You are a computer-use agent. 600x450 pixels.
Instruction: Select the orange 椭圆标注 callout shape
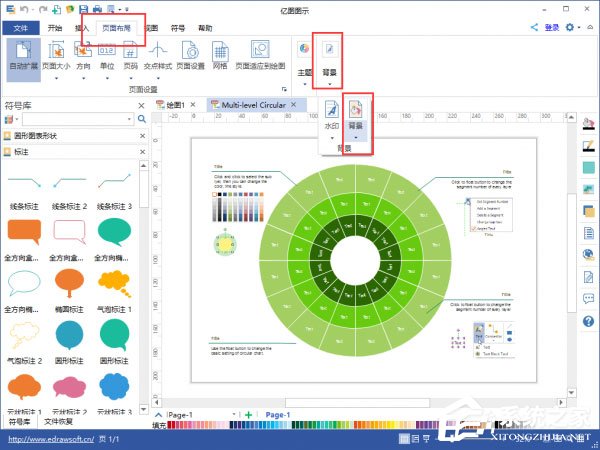(69, 283)
